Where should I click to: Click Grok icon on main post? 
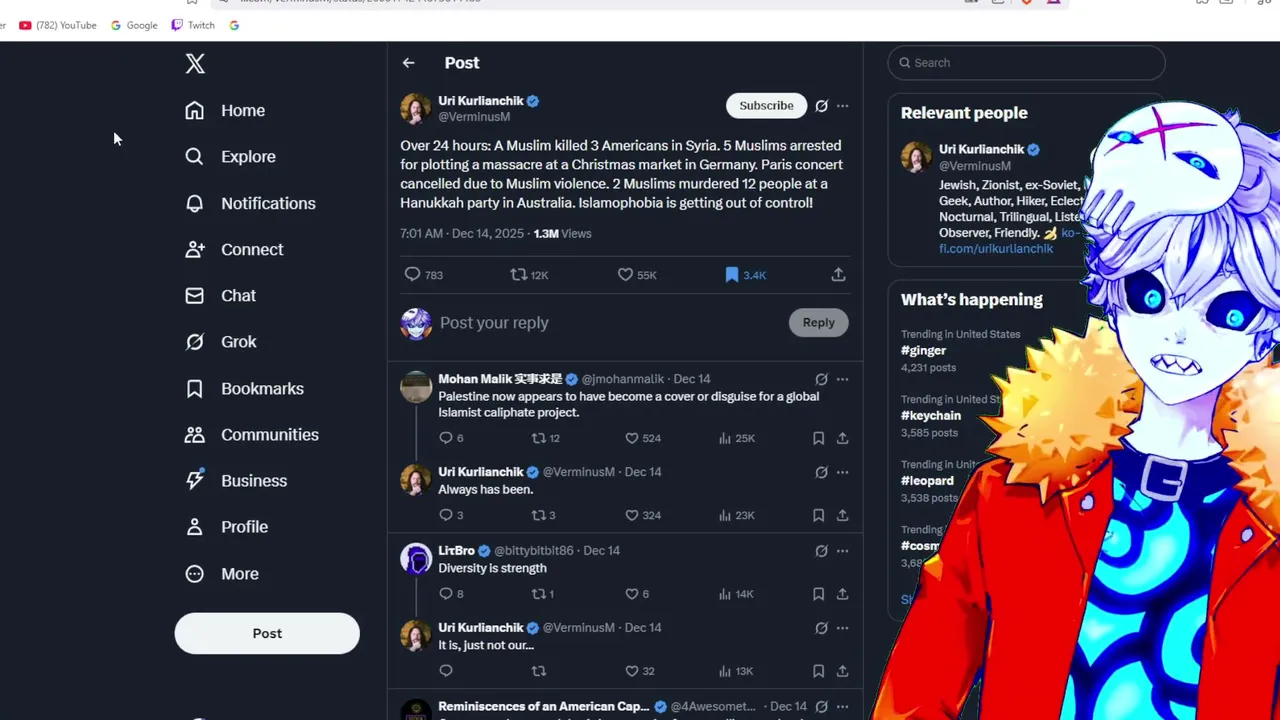[821, 105]
